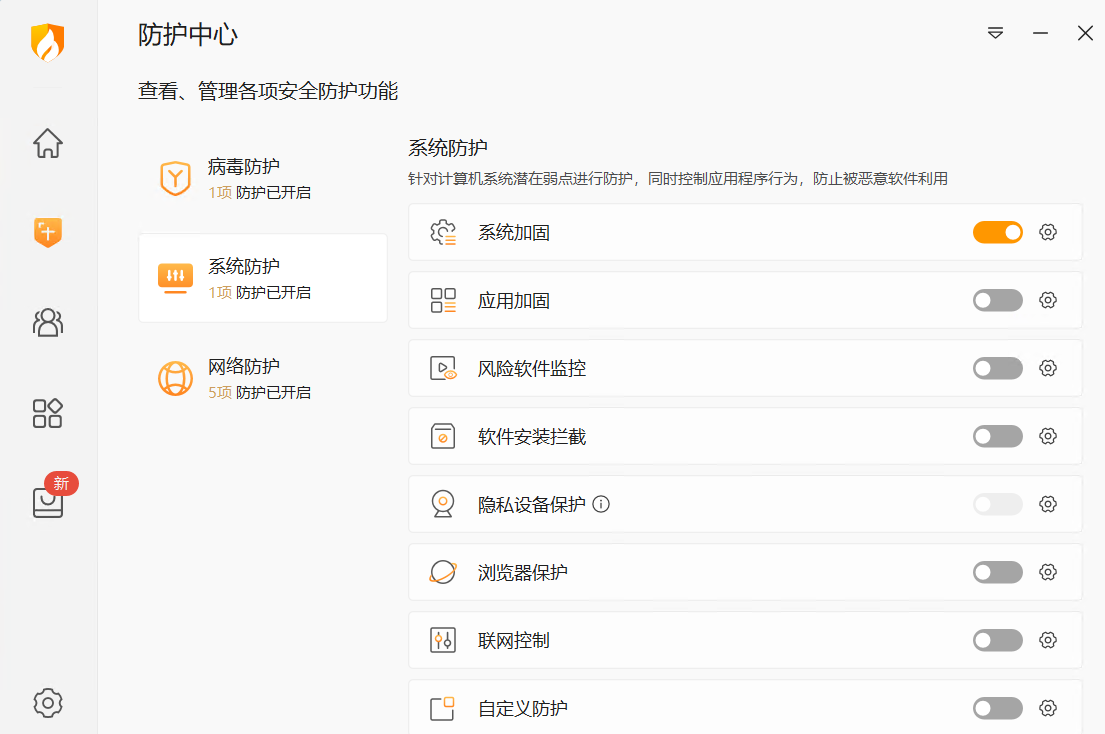Enable the 联网控制 toggle
The image size is (1105, 734).
[x=997, y=640]
